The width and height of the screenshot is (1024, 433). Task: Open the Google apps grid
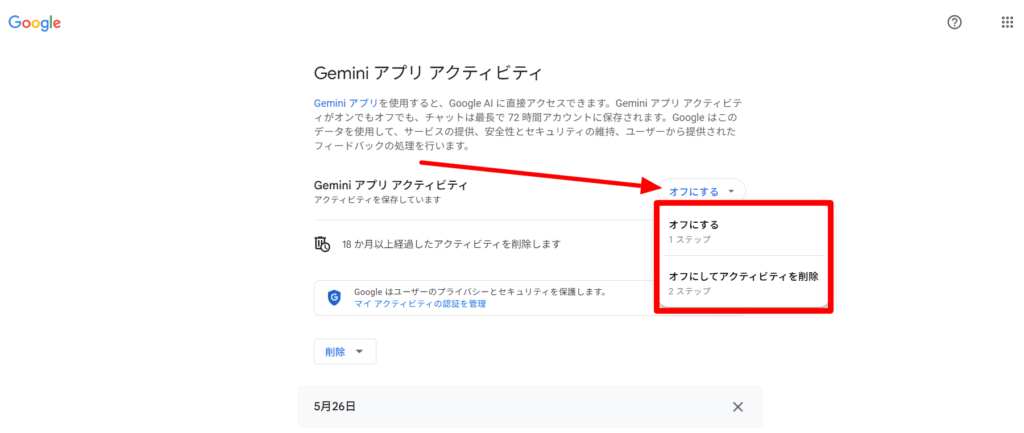tap(1007, 22)
